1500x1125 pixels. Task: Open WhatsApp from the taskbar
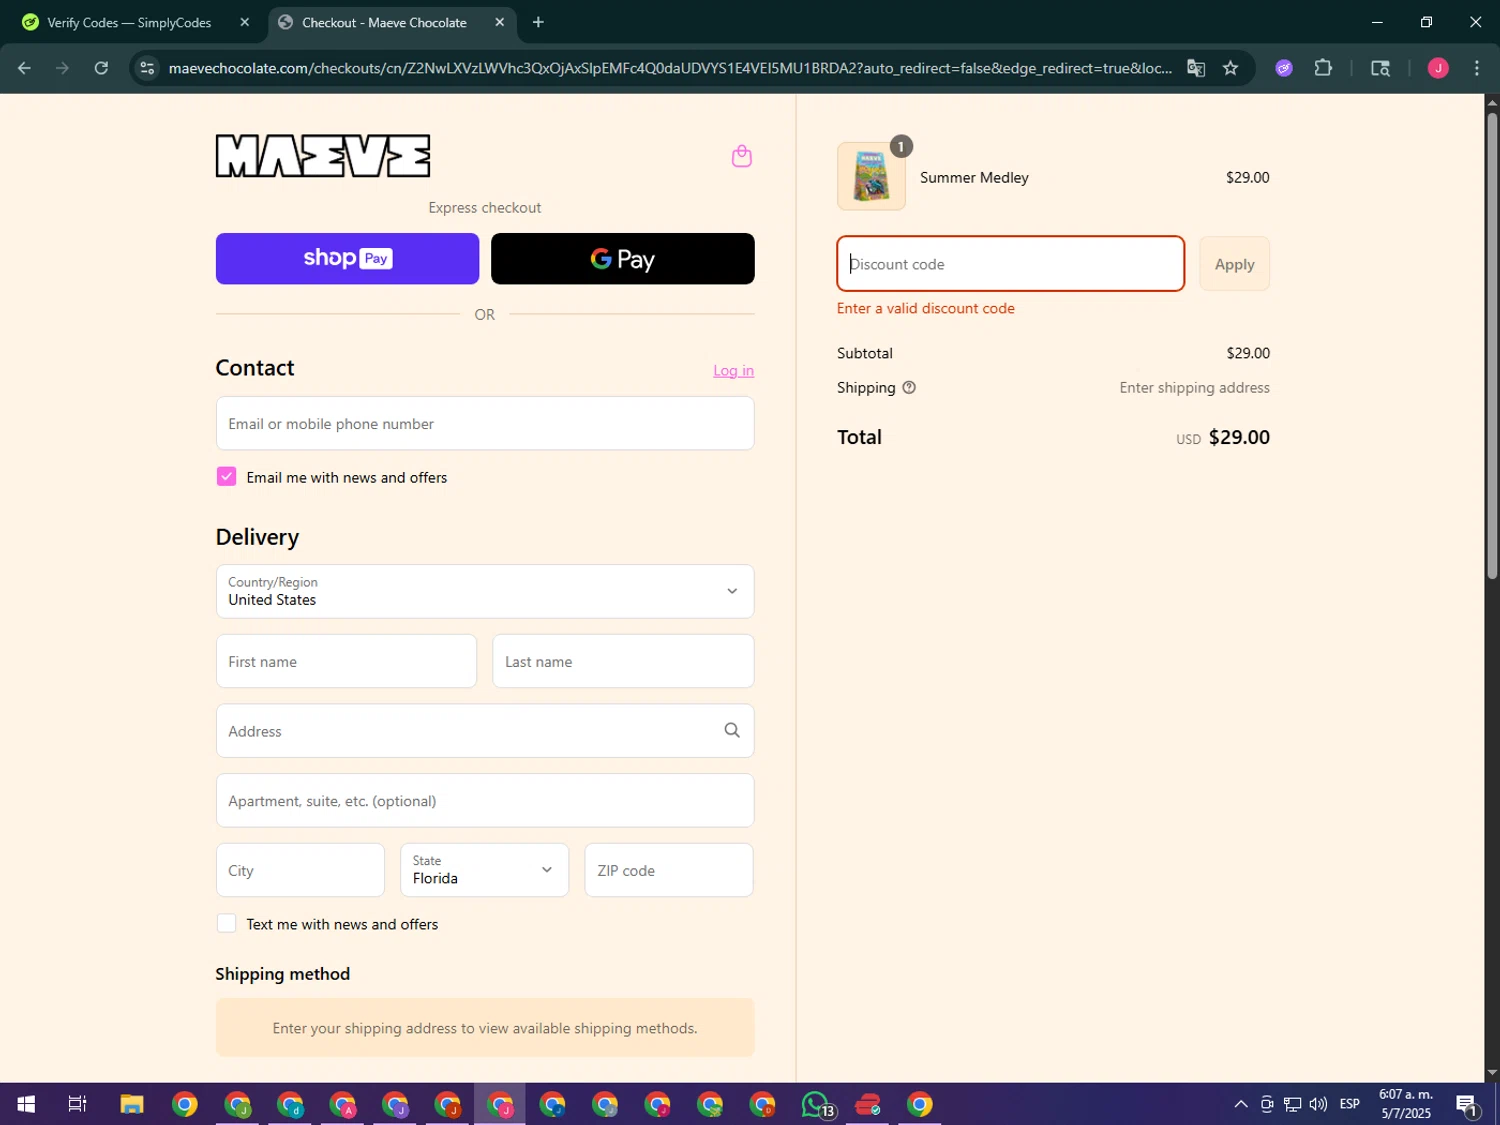(817, 1104)
